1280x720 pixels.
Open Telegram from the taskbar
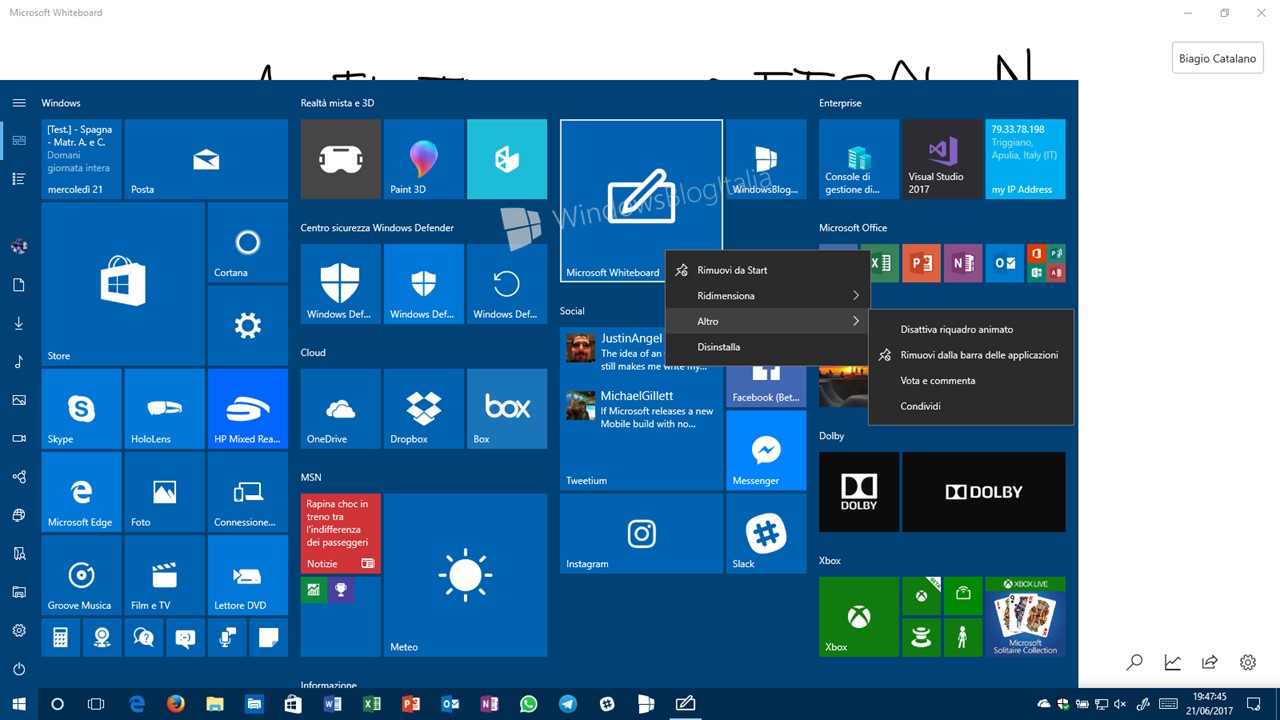567,704
